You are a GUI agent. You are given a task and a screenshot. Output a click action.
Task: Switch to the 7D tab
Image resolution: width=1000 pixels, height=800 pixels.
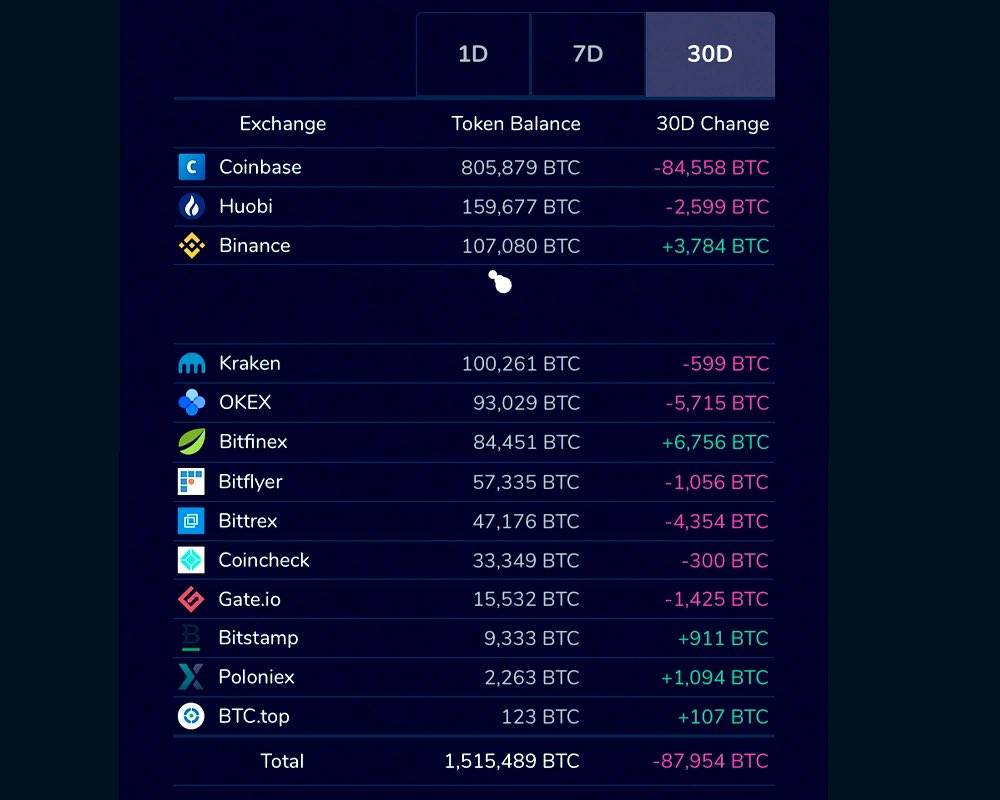coord(587,54)
